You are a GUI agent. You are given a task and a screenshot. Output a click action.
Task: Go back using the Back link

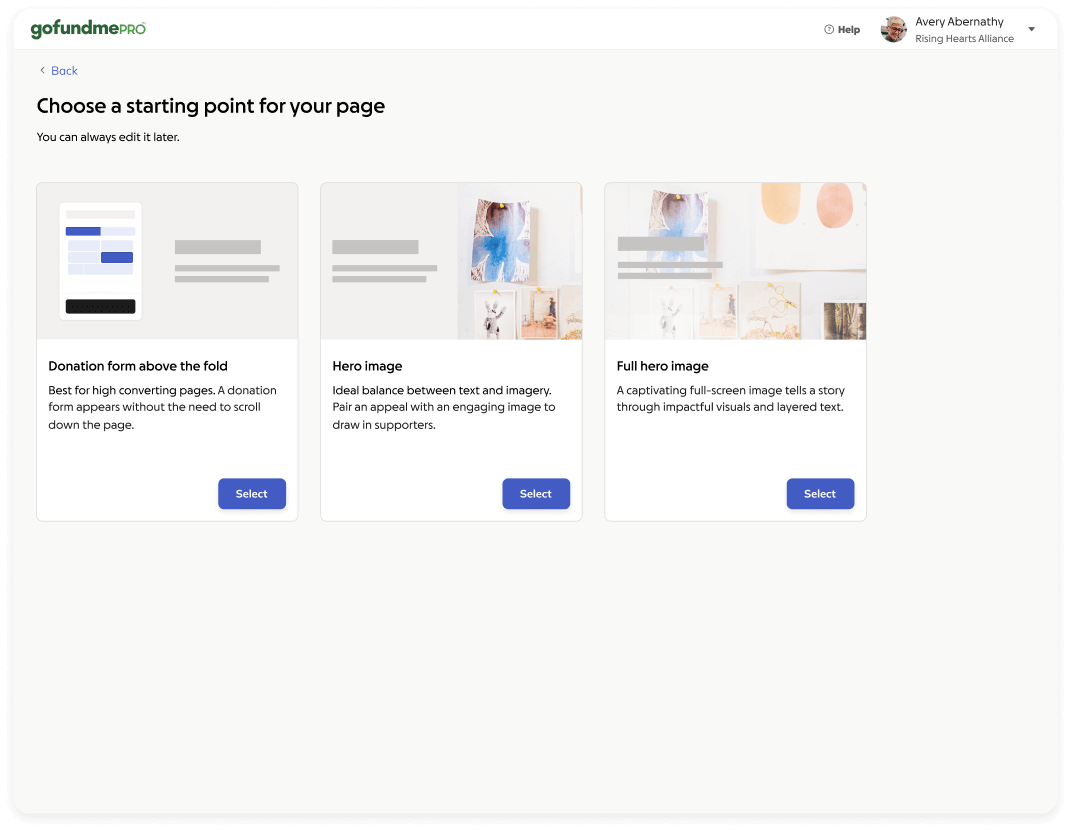tap(64, 71)
